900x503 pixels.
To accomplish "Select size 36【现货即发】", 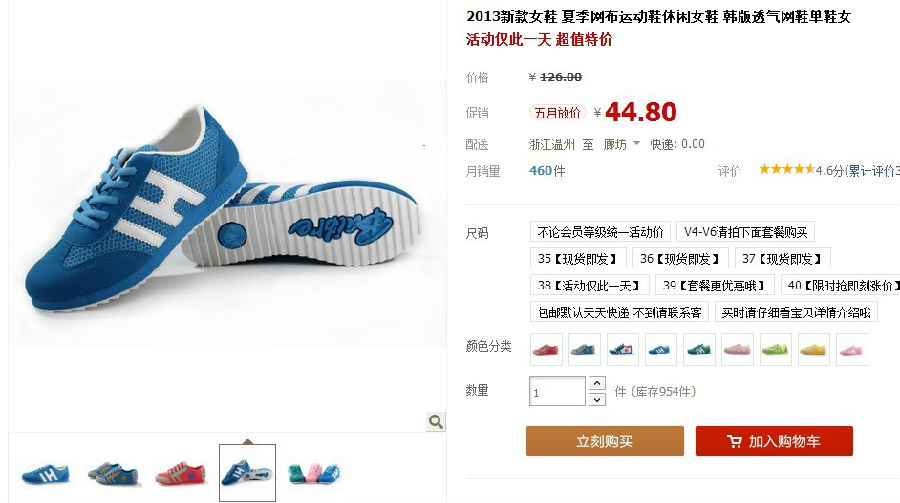I will [x=680, y=259].
